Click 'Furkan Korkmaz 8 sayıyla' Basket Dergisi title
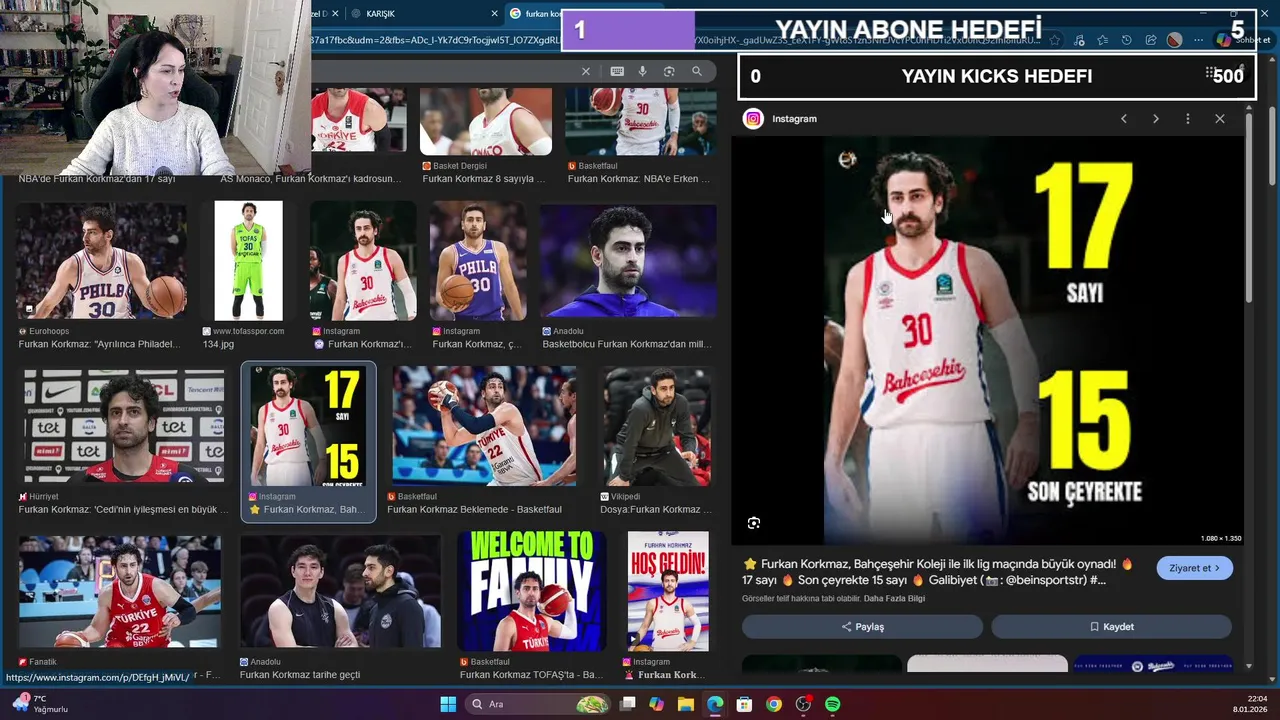The height and width of the screenshot is (720, 1280). click(x=484, y=180)
